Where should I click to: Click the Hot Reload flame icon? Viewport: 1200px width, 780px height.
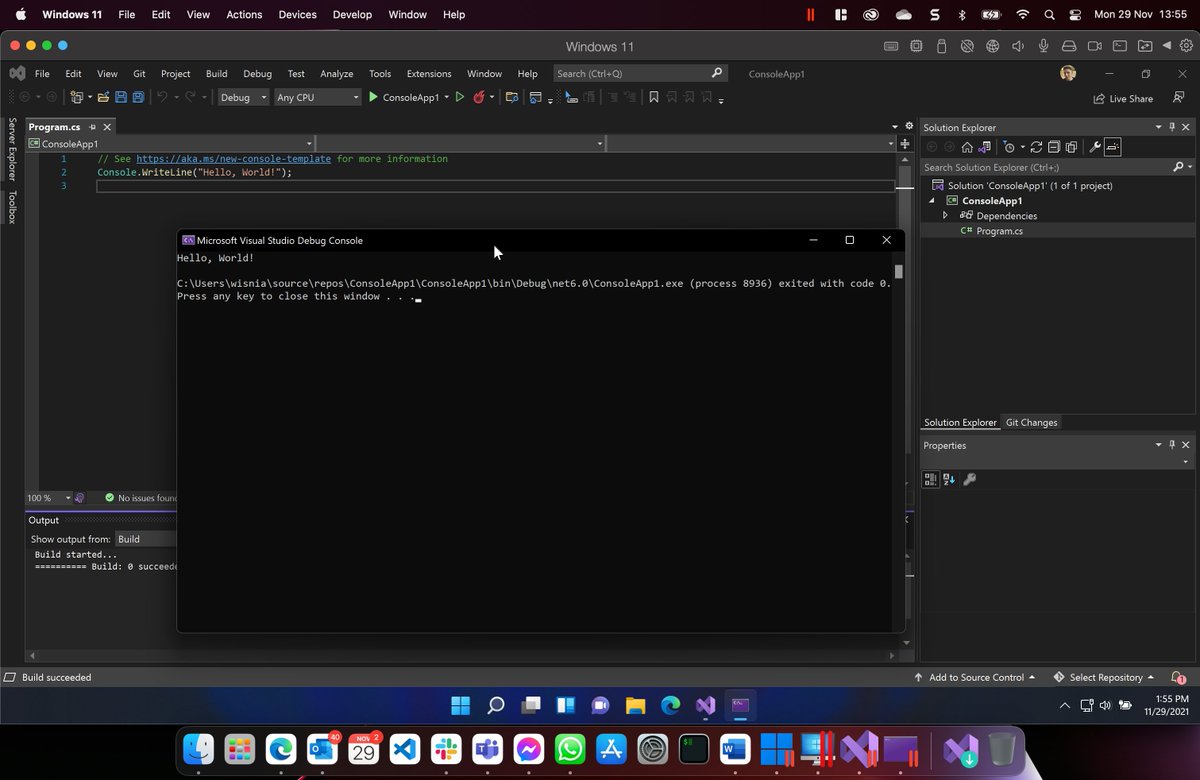click(479, 97)
